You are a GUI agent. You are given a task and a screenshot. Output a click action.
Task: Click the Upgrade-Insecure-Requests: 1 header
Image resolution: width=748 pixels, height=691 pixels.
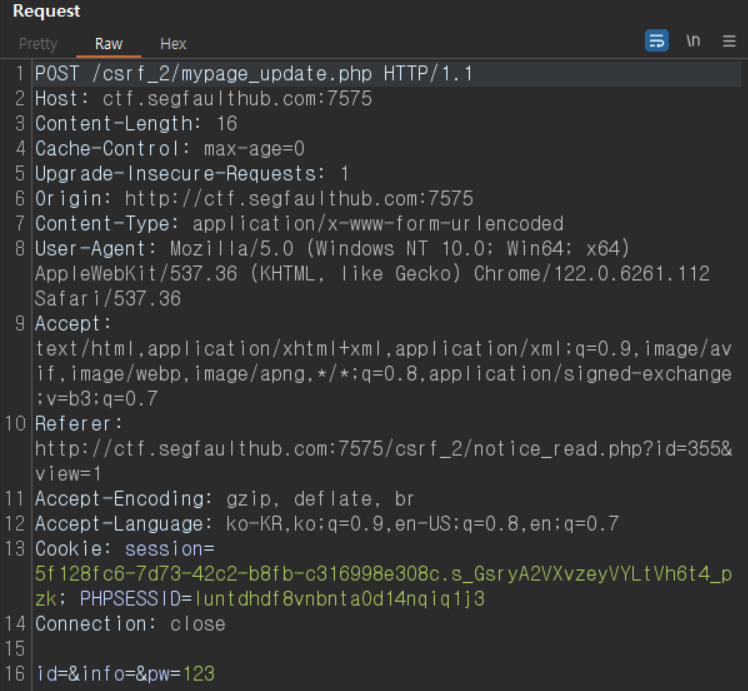(192, 174)
